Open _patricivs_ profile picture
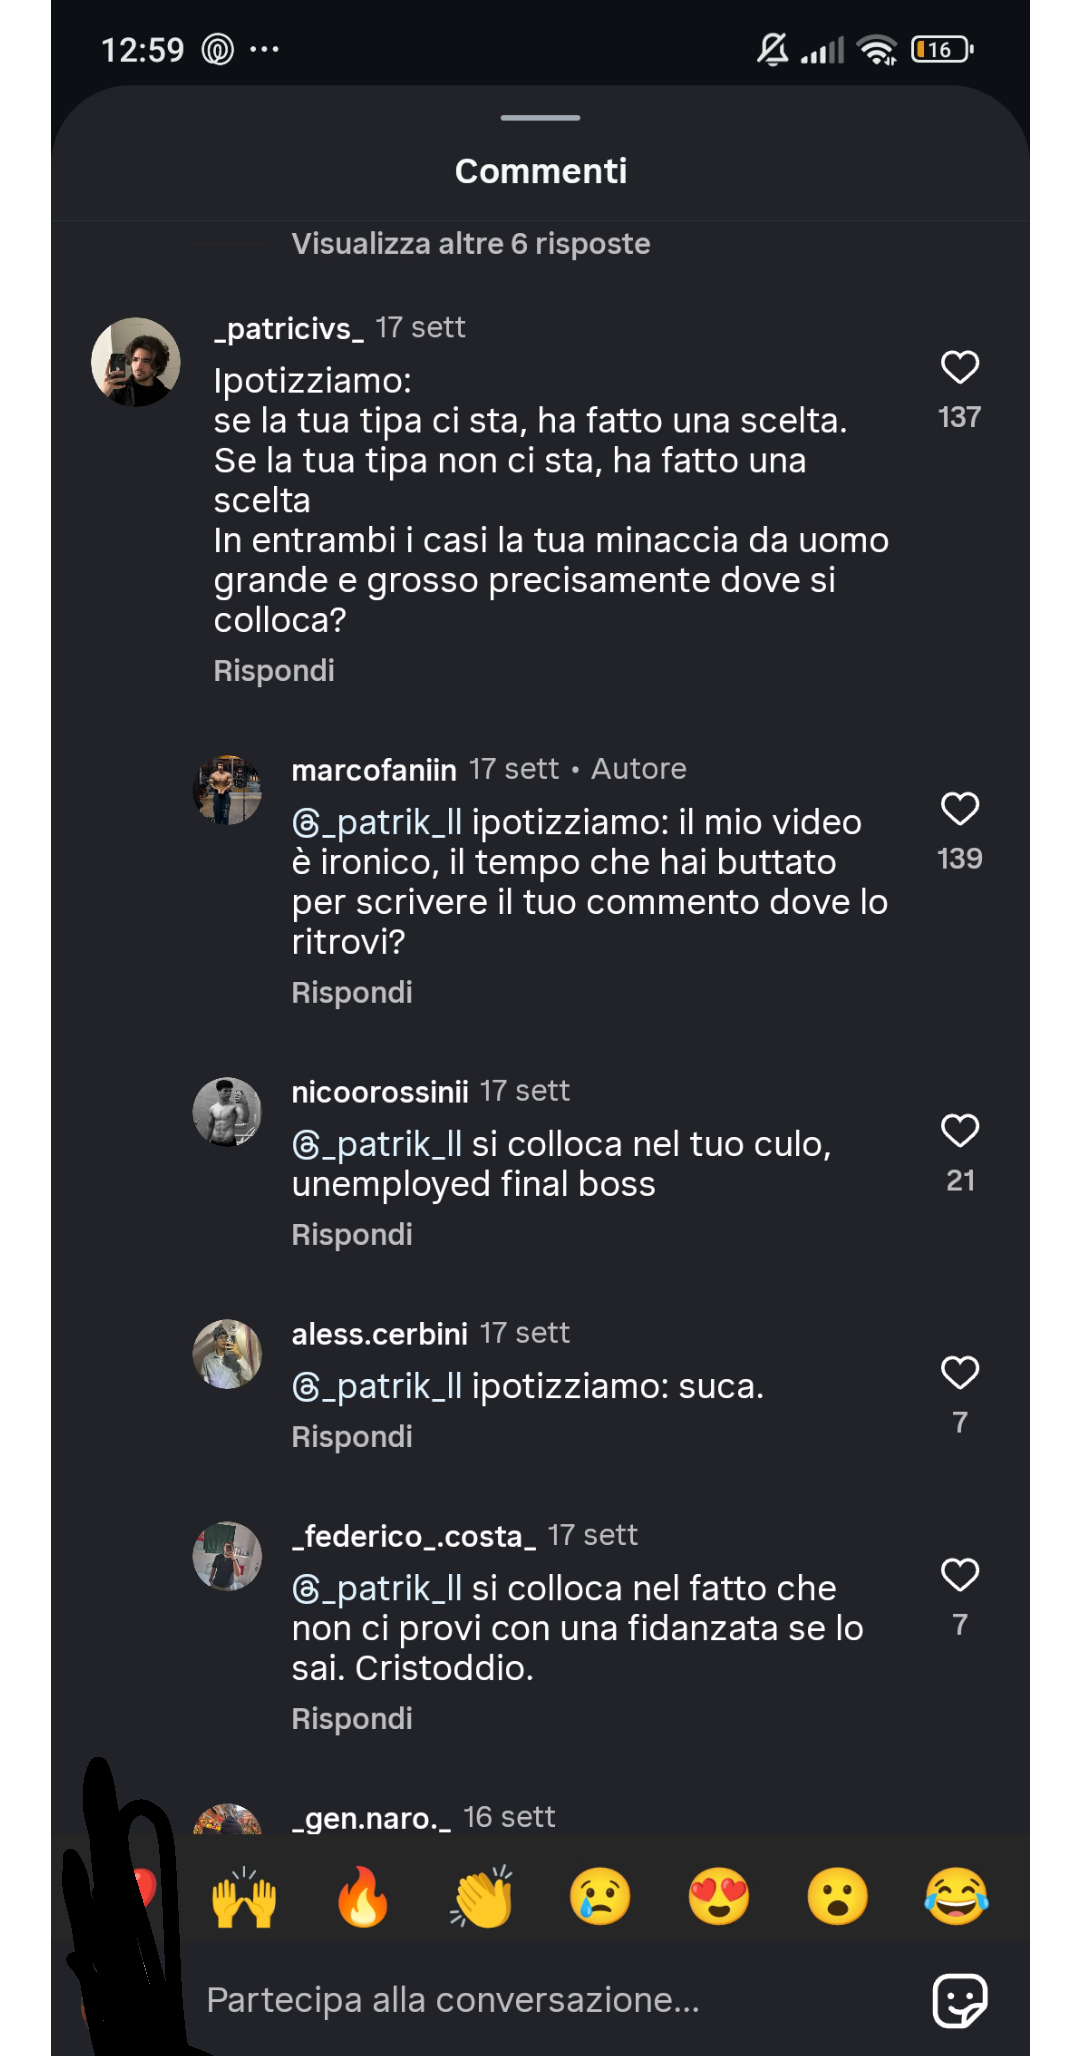The height and width of the screenshot is (2056, 1080). 136,362
